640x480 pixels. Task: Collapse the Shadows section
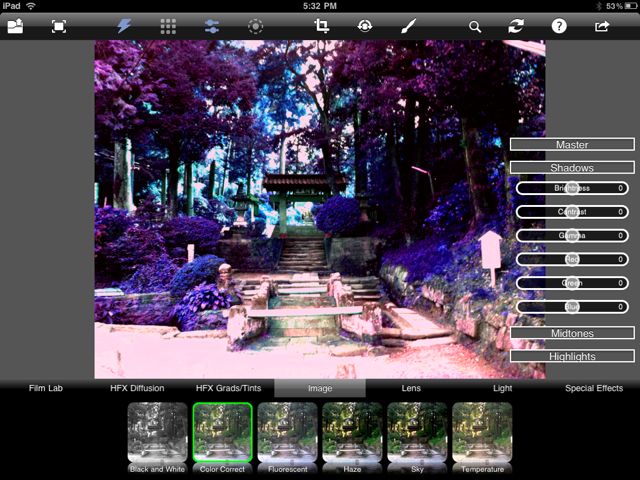(x=572, y=167)
